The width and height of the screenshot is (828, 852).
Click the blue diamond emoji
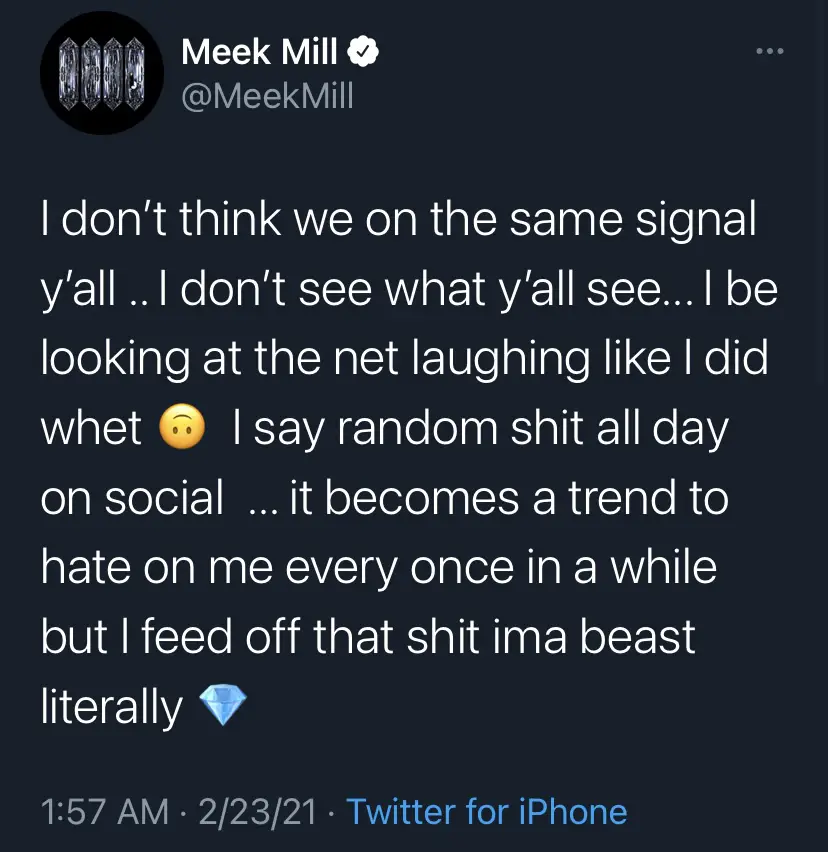pos(222,707)
